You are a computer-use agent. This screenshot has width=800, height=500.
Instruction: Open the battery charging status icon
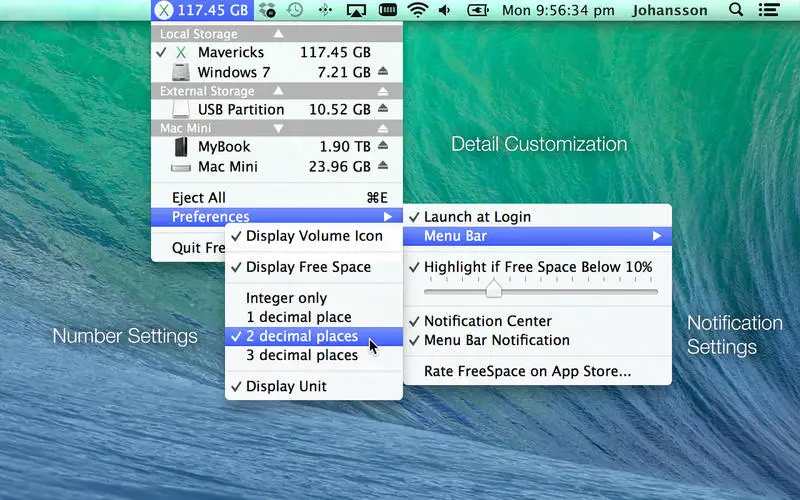pyautogui.click(x=478, y=10)
